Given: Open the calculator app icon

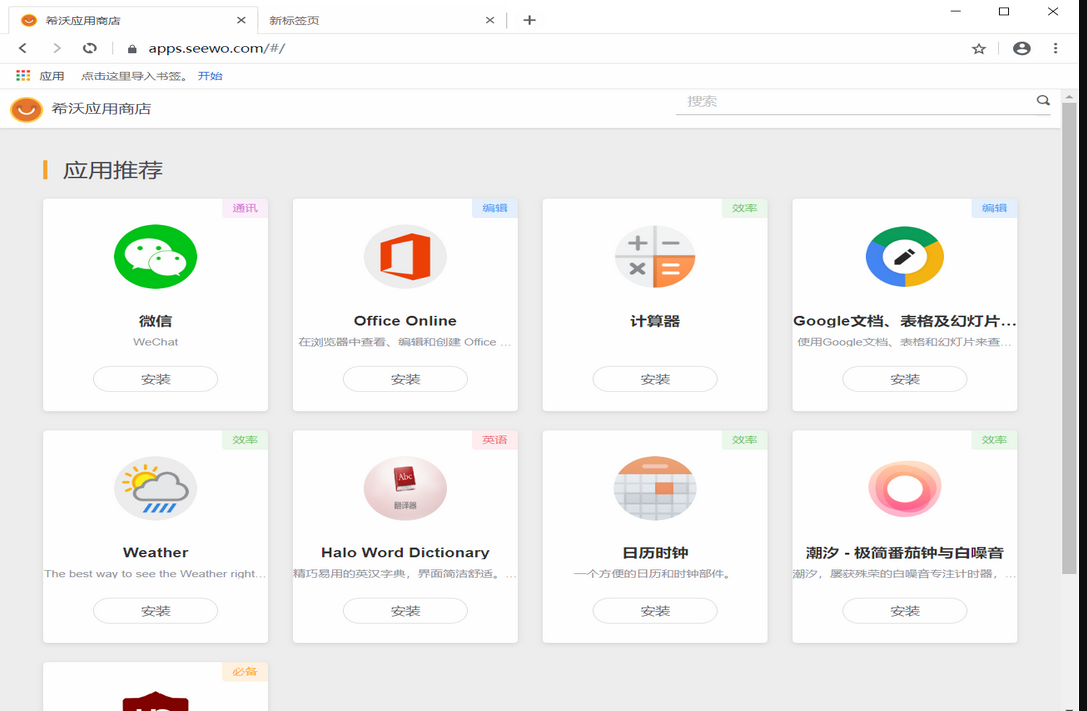Looking at the screenshot, I should 655,256.
